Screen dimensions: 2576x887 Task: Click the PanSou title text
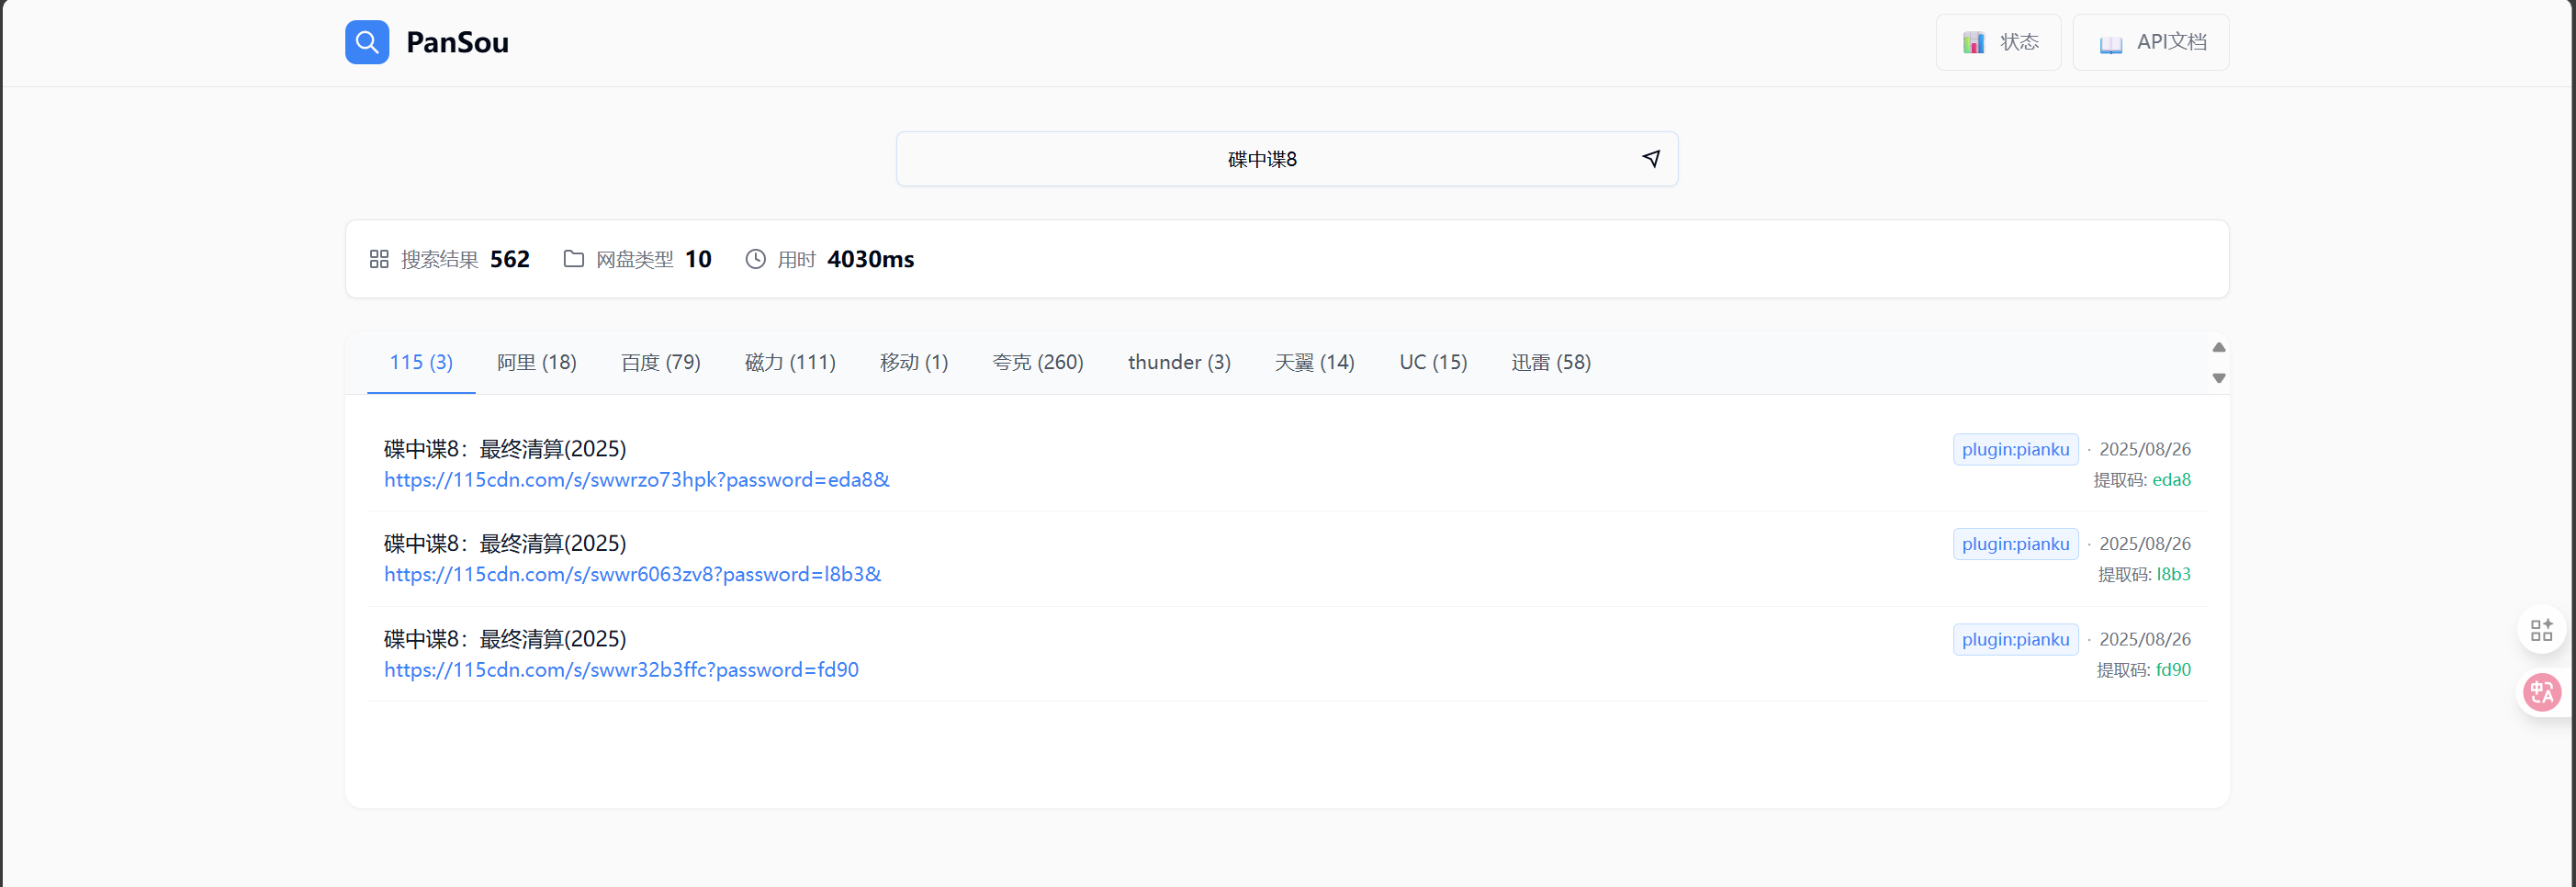pyautogui.click(x=457, y=42)
